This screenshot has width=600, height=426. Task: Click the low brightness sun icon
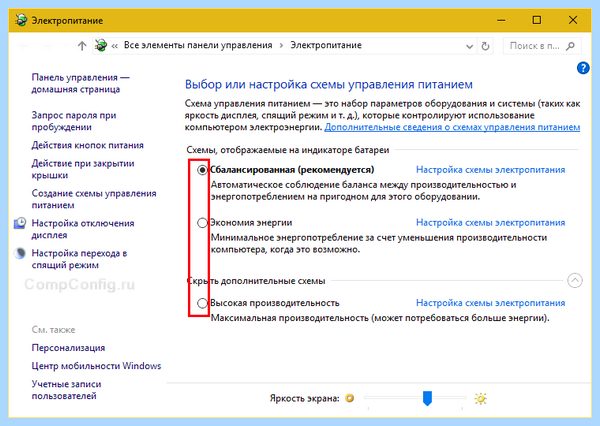349,398
